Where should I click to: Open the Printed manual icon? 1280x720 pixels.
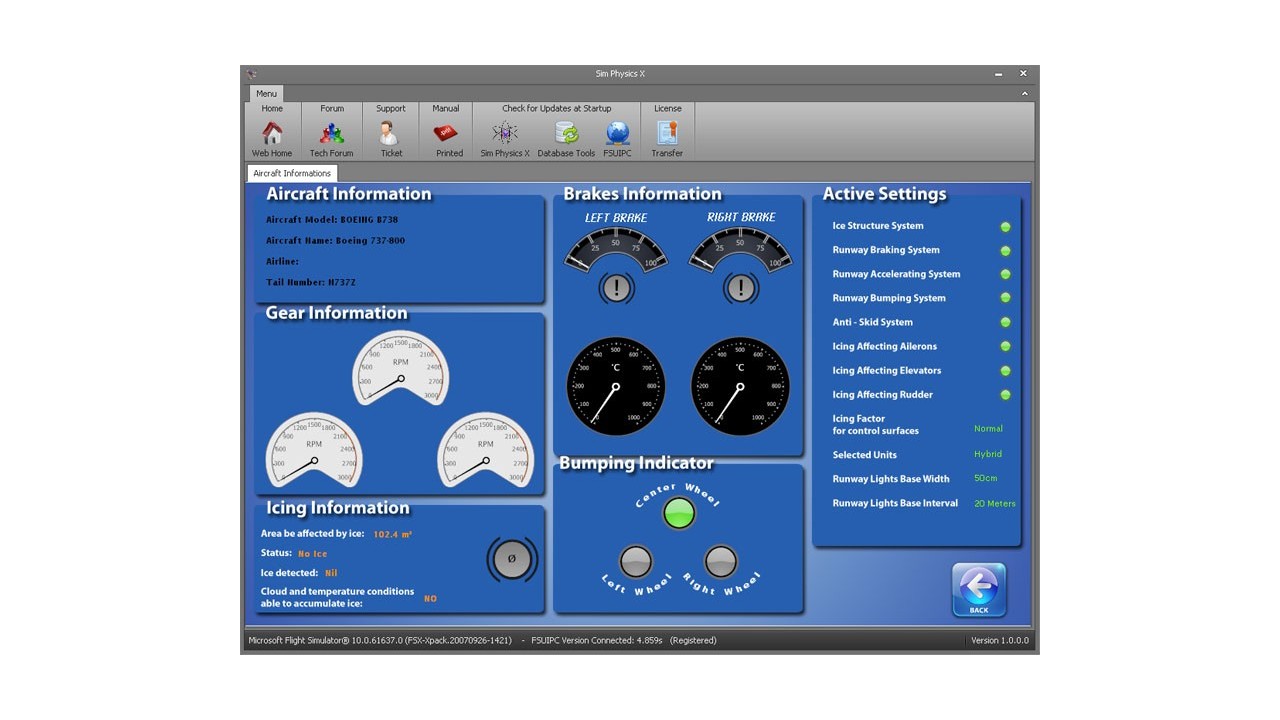tap(446, 134)
